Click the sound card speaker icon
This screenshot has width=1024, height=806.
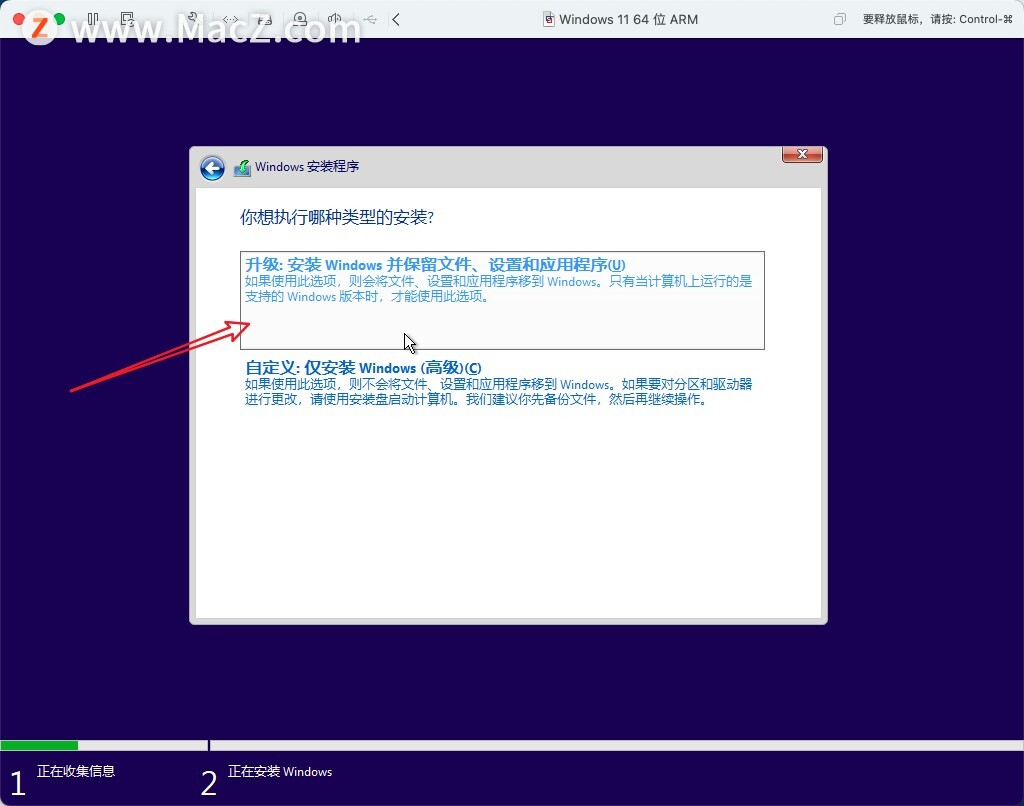tap(335, 20)
